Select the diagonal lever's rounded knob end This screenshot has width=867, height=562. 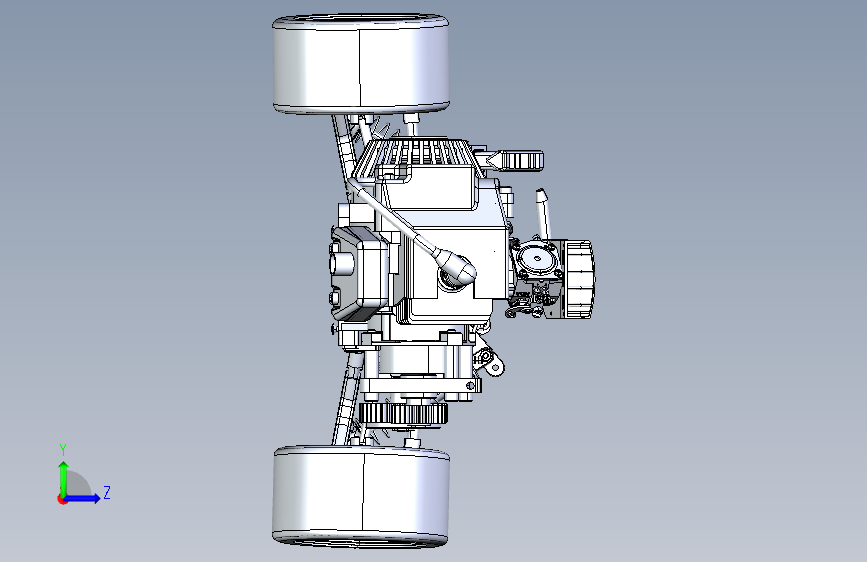coord(455,266)
